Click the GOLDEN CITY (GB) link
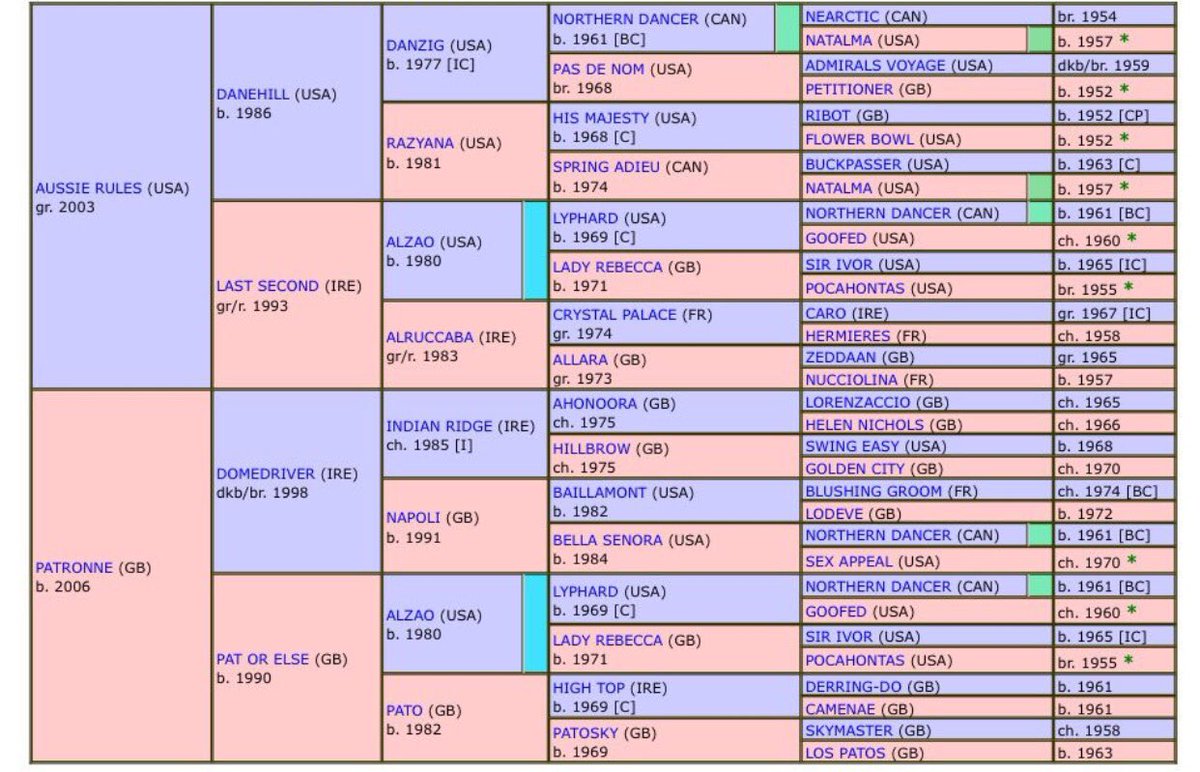1200x772 pixels. pyautogui.click(x=873, y=469)
